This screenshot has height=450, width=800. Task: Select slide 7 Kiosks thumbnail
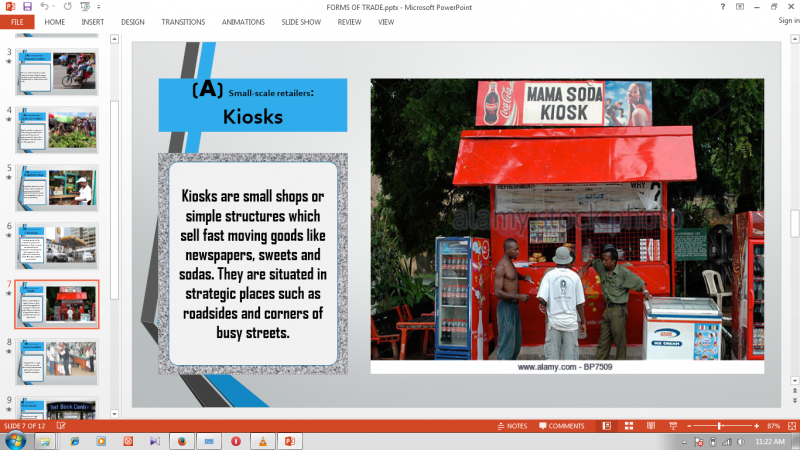[x=57, y=304]
